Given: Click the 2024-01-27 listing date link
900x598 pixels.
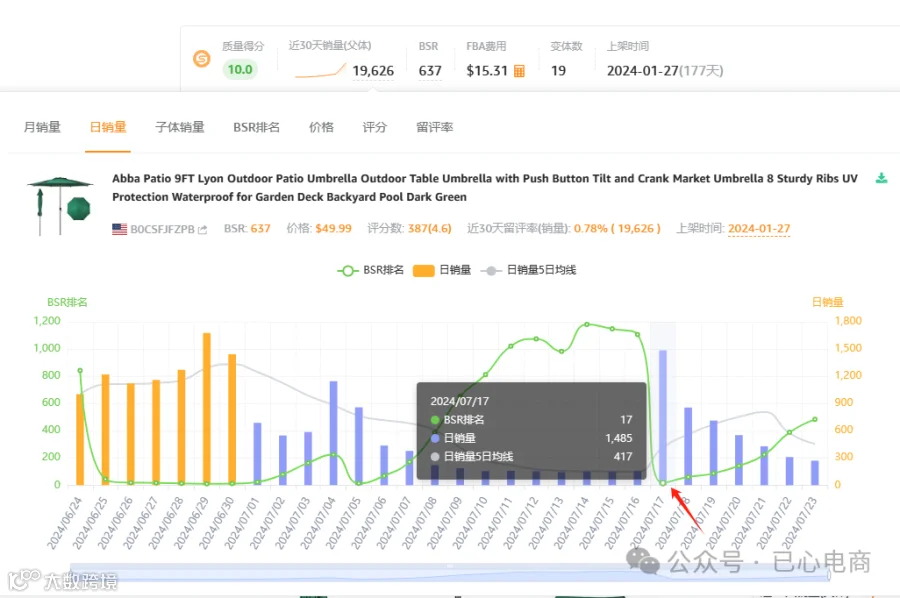Looking at the screenshot, I should 759,228.
